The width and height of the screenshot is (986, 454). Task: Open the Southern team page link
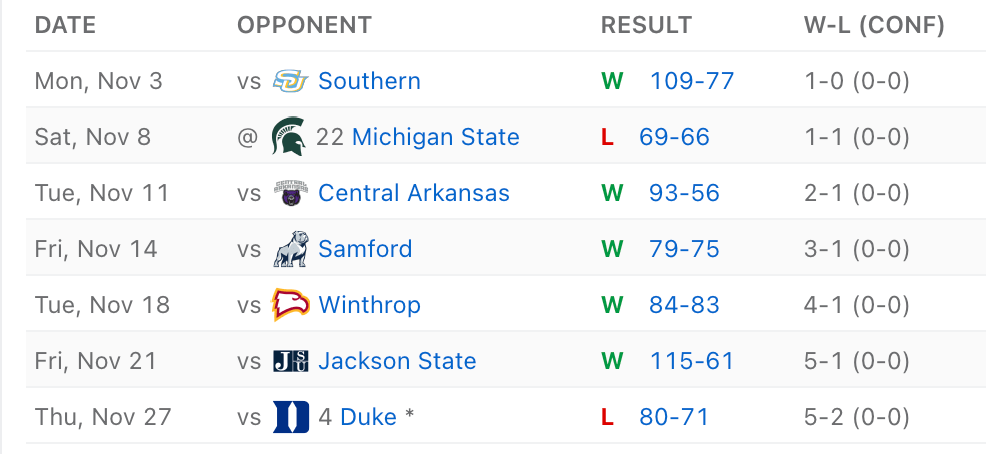(x=369, y=81)
